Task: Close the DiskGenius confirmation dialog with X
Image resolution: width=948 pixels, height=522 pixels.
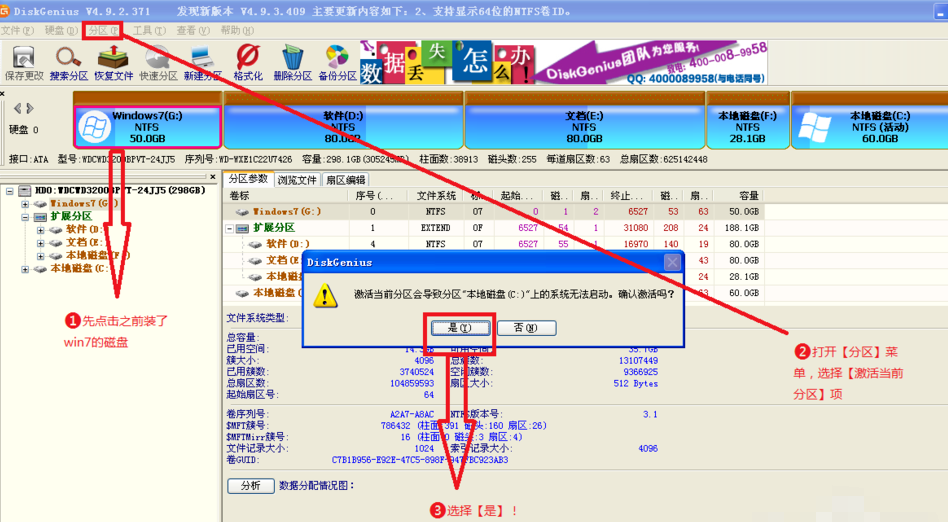Action: pos(672,262)
